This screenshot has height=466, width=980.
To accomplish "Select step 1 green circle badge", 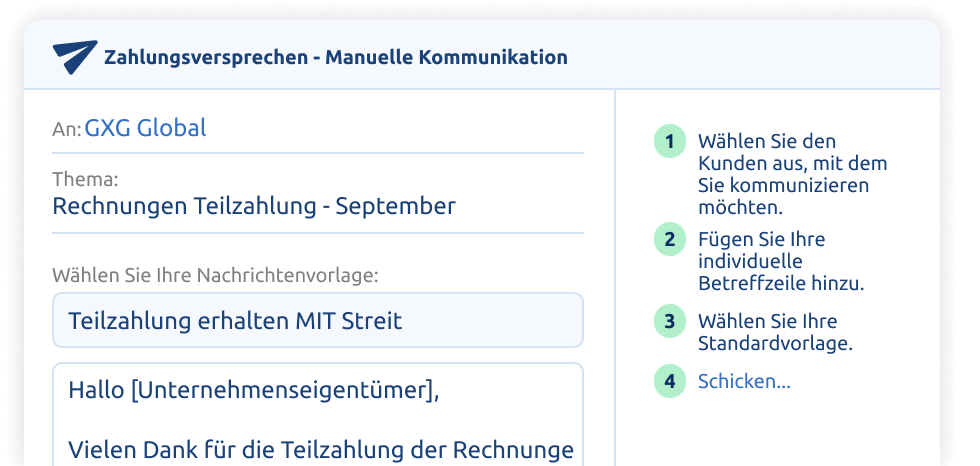I will click(x=670, y=141).
